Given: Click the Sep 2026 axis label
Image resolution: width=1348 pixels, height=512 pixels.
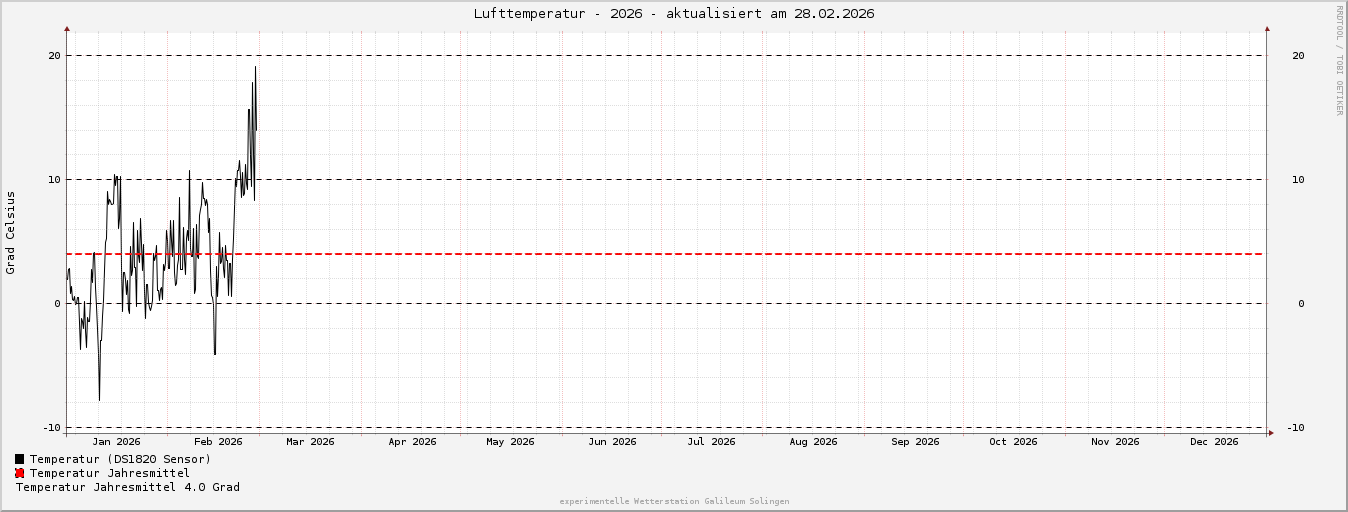Looking at the screenshot, I should click(x=915, y=441).
